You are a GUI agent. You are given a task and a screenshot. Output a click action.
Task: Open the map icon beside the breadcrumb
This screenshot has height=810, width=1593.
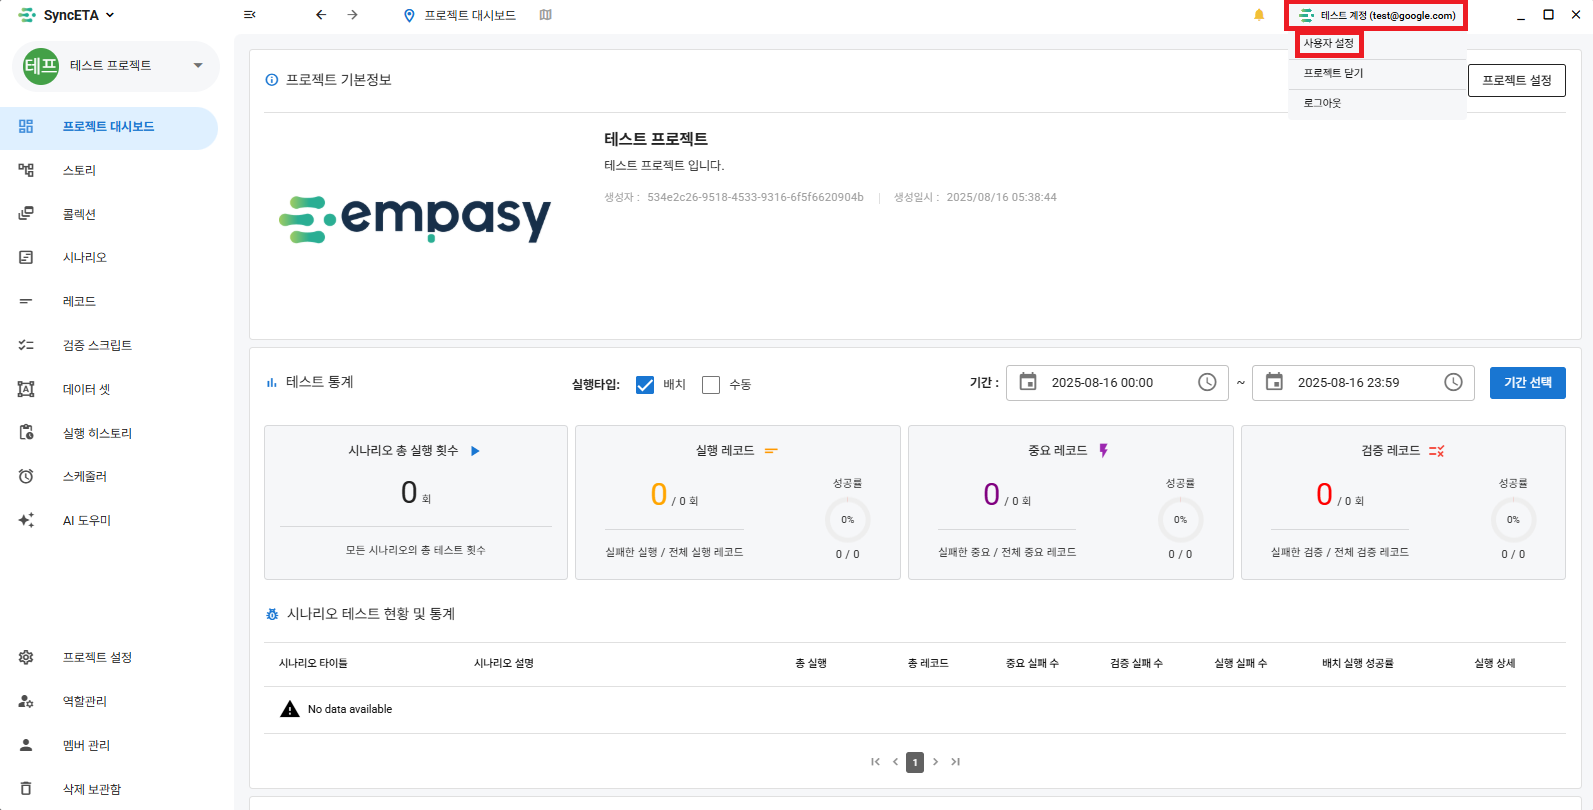point(545,15)
